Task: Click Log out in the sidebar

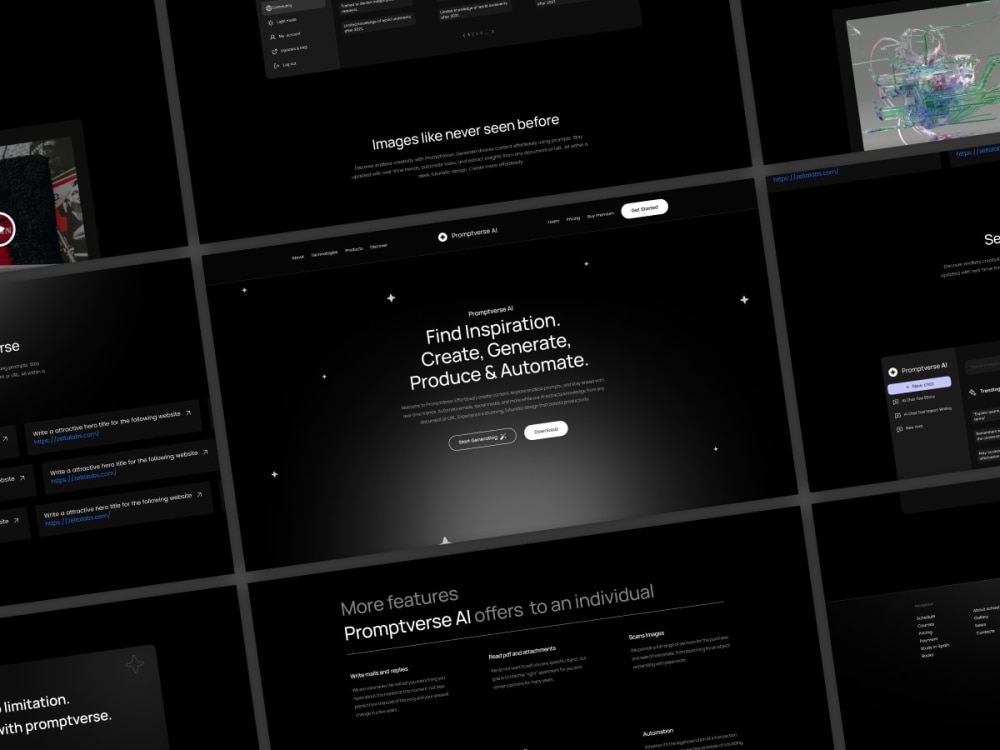Action: tap(289, 64)
